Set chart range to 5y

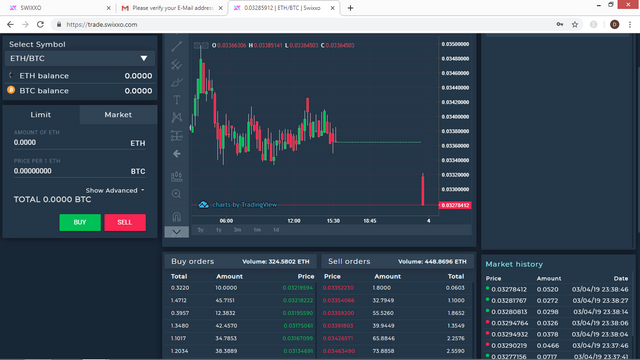[200, 230]
